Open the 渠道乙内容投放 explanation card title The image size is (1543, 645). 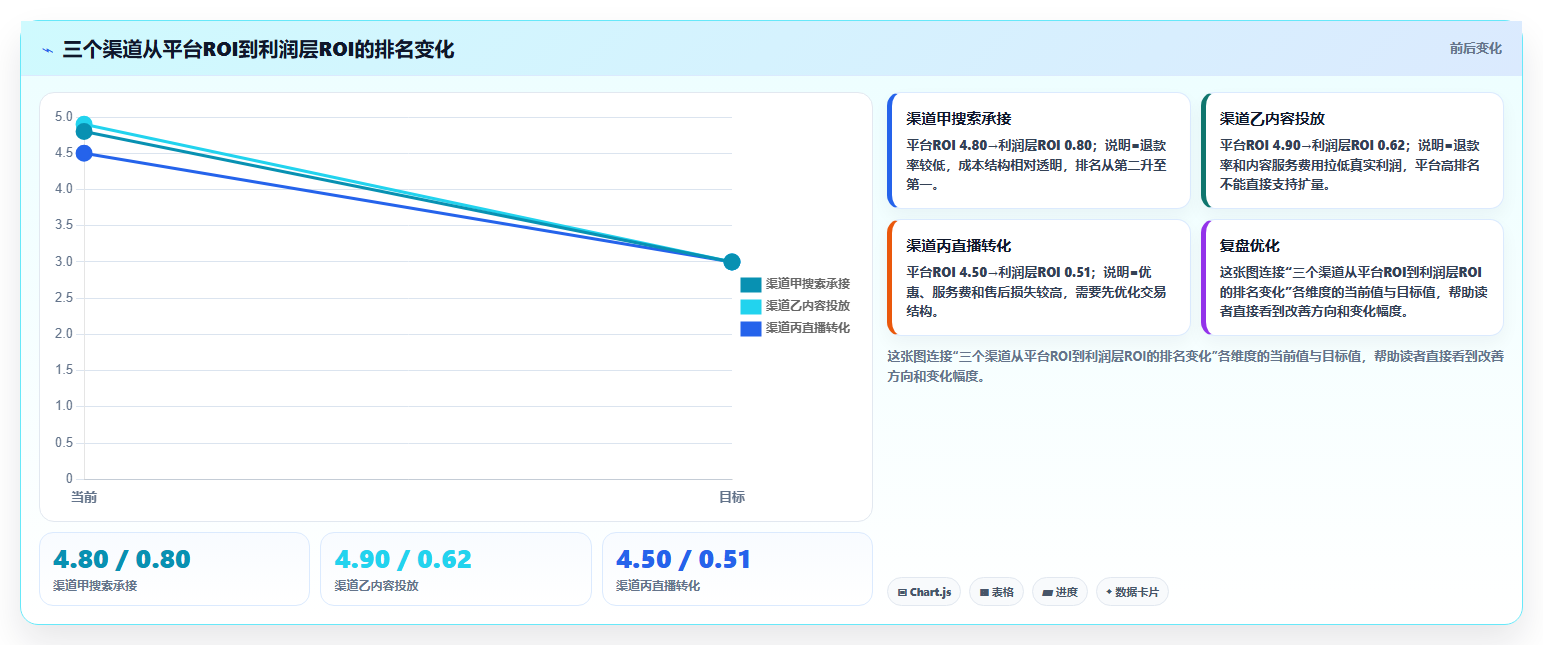(x=1272, y=119)
